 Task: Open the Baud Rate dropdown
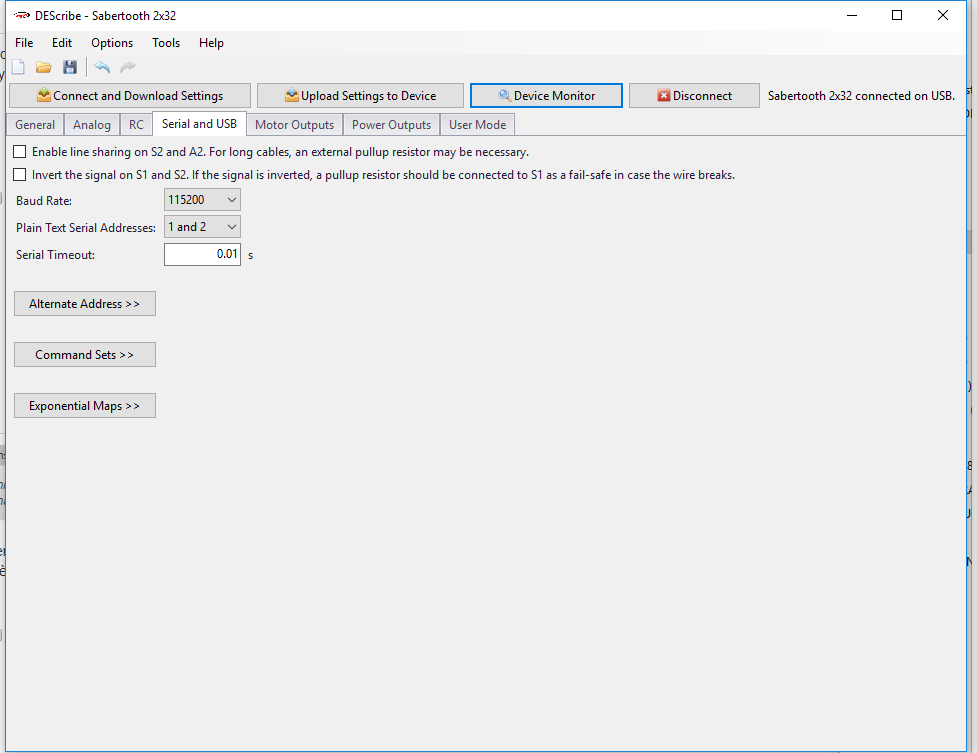coord(203,200)
